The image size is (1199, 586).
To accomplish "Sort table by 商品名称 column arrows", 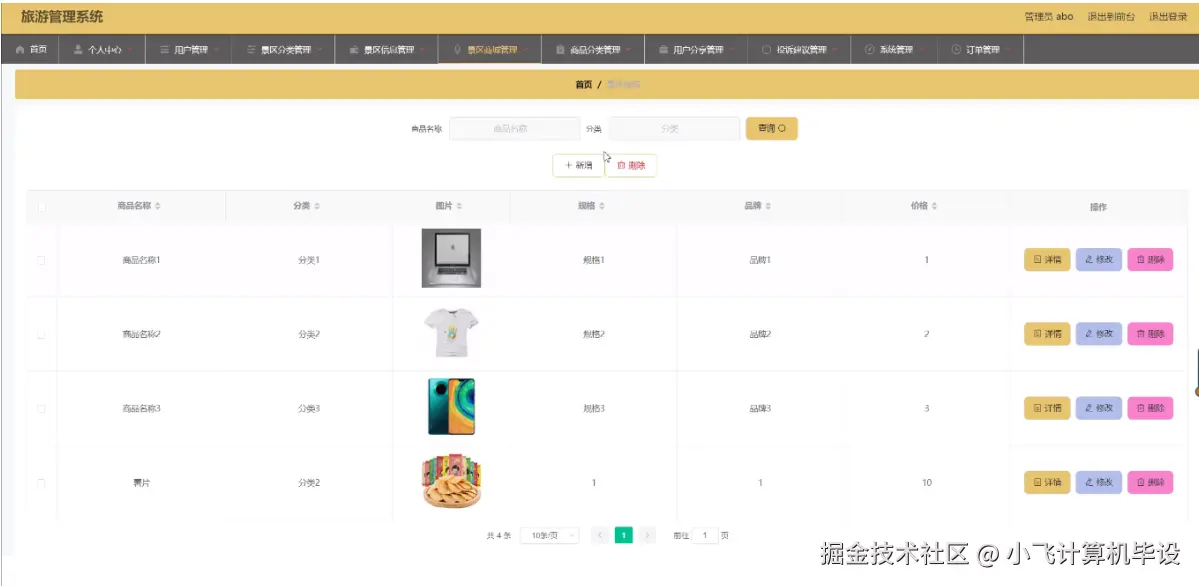I will click(158, 207).
